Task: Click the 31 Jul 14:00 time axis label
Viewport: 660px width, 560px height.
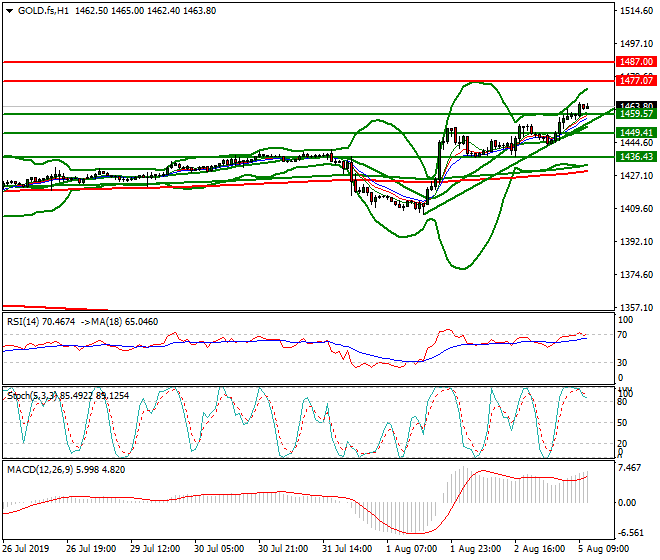Action: 346,549
